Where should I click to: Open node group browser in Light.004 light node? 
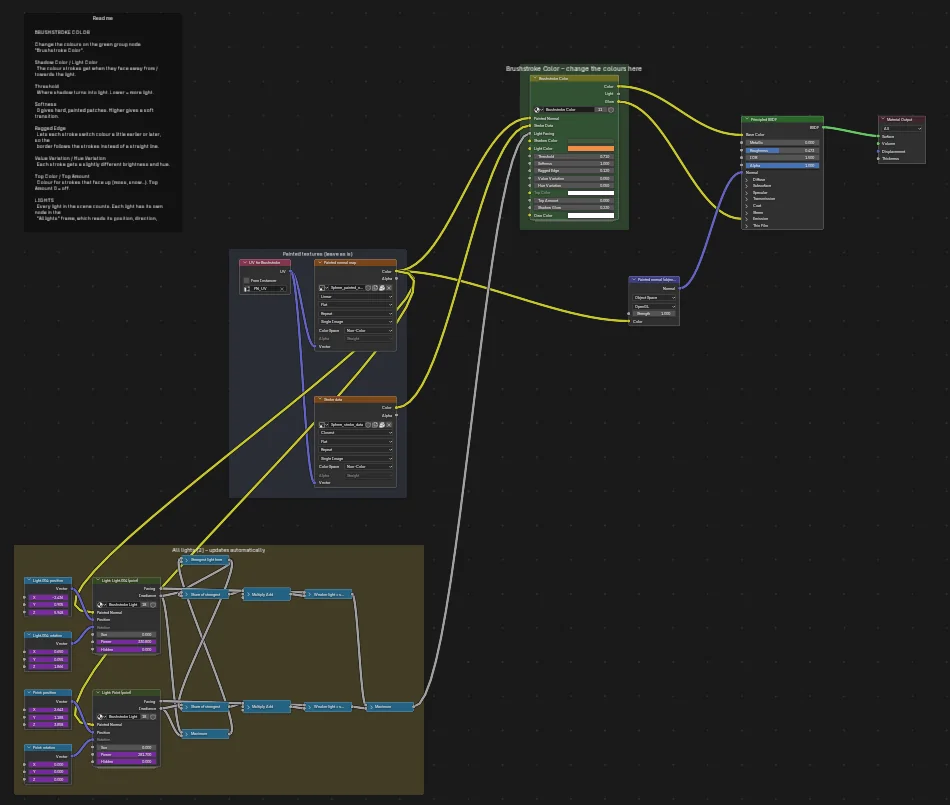[x=101, y=605]
